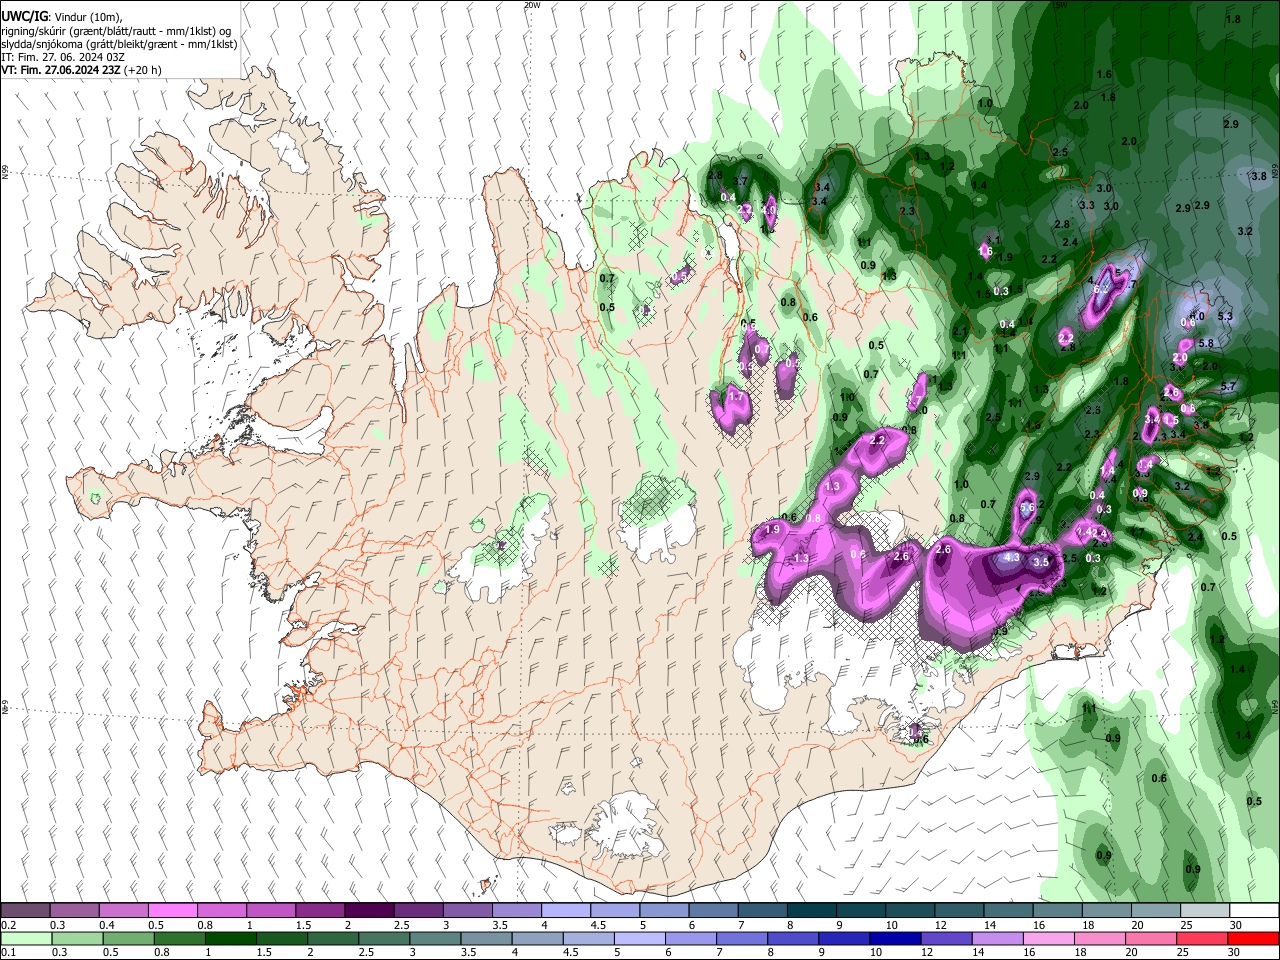Viewport: 1280px width, 960px height.
Task: Click the 5.7 precipitation value near the east coast
Action: tap(1229, 387)
